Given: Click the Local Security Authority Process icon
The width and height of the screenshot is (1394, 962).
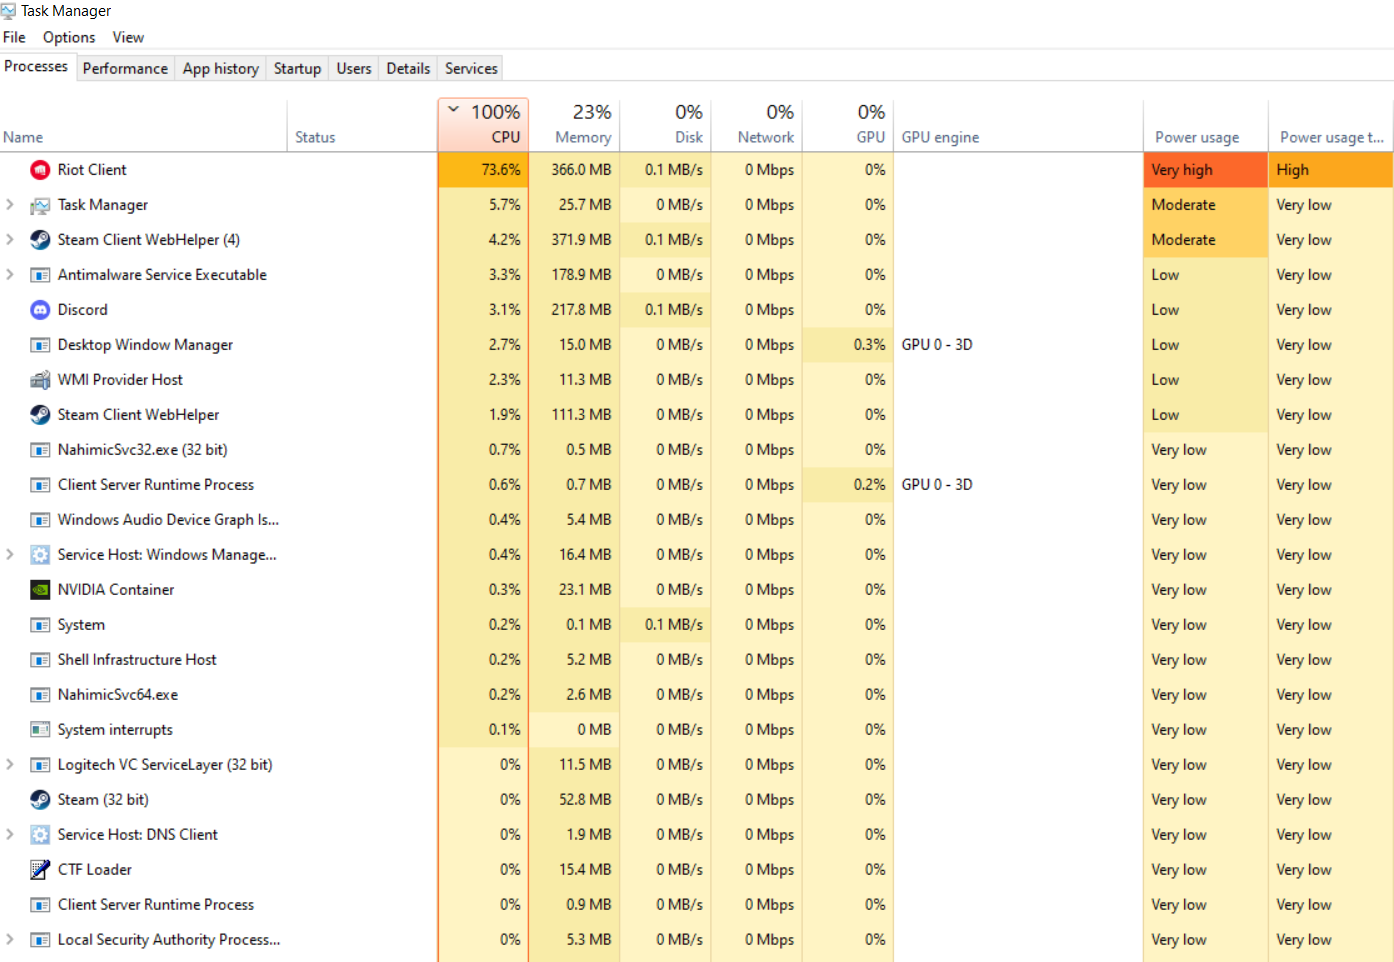Looking at the screenshot, I should click(40, 940).
